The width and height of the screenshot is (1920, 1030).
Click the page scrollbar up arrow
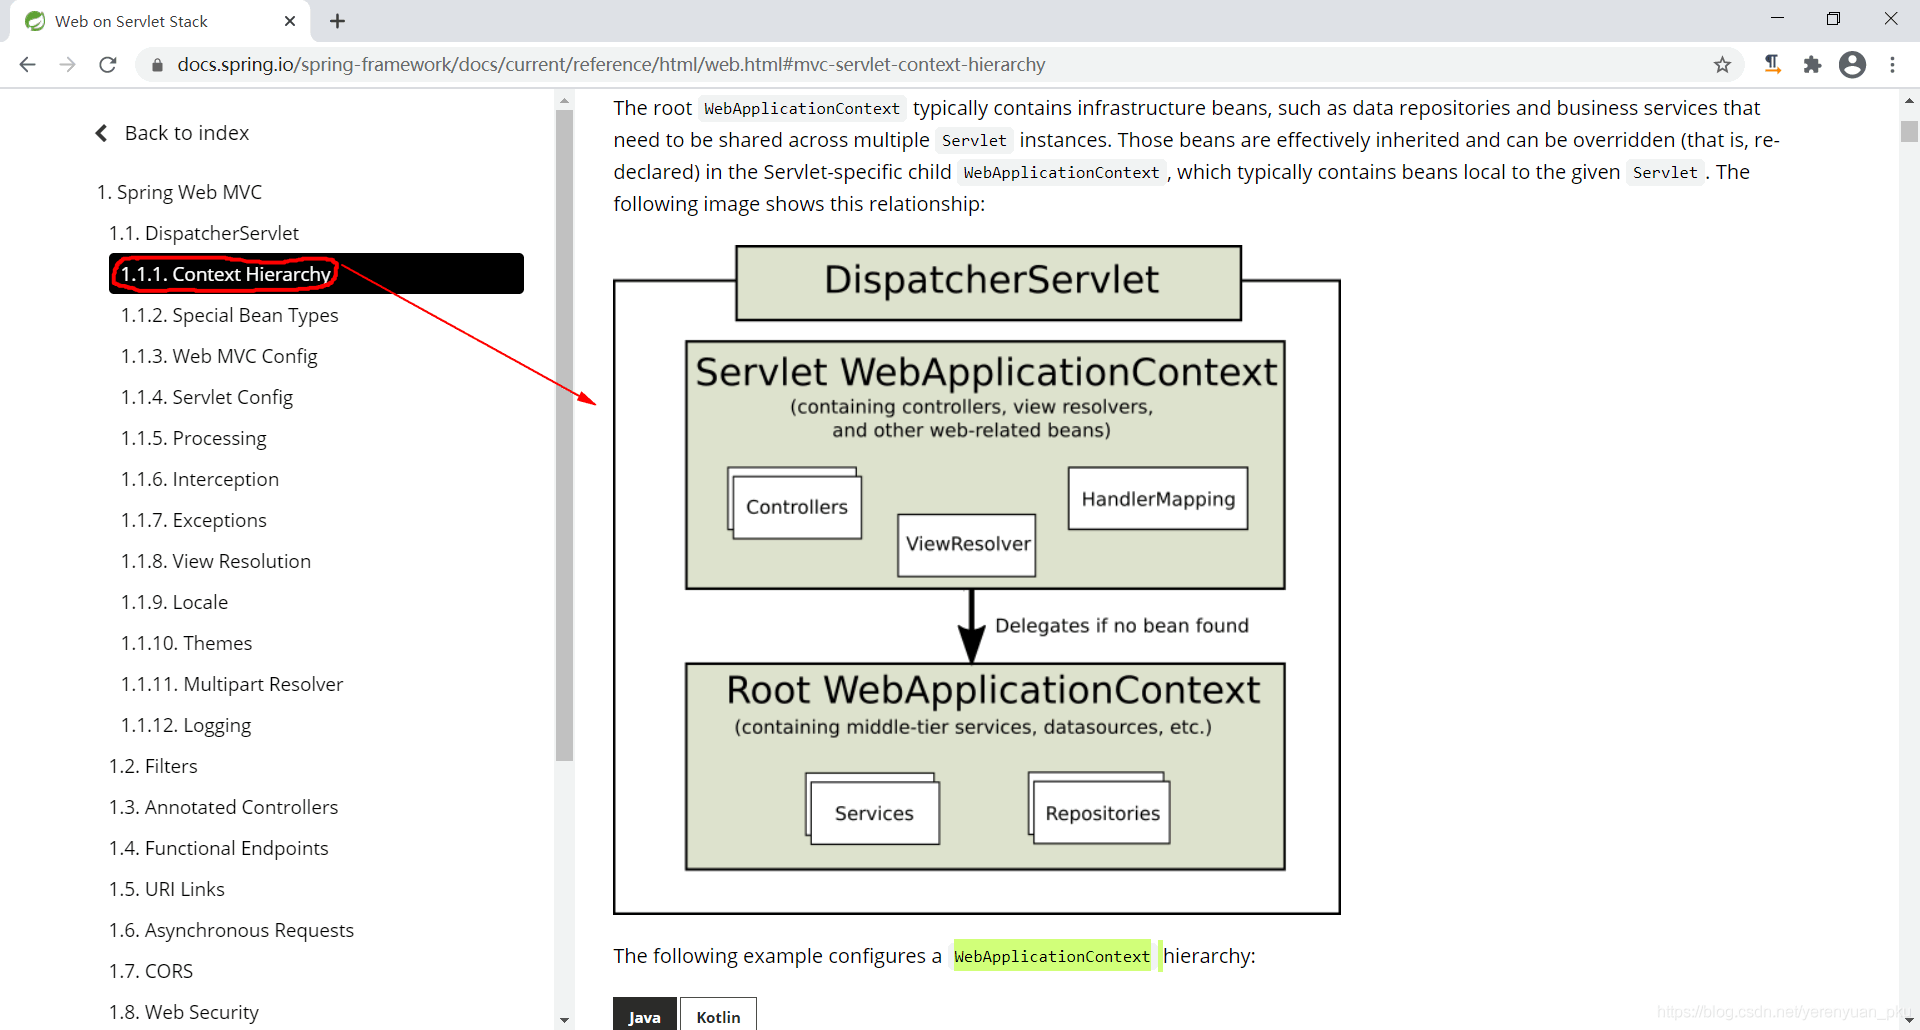click(x=1909, y=100)
